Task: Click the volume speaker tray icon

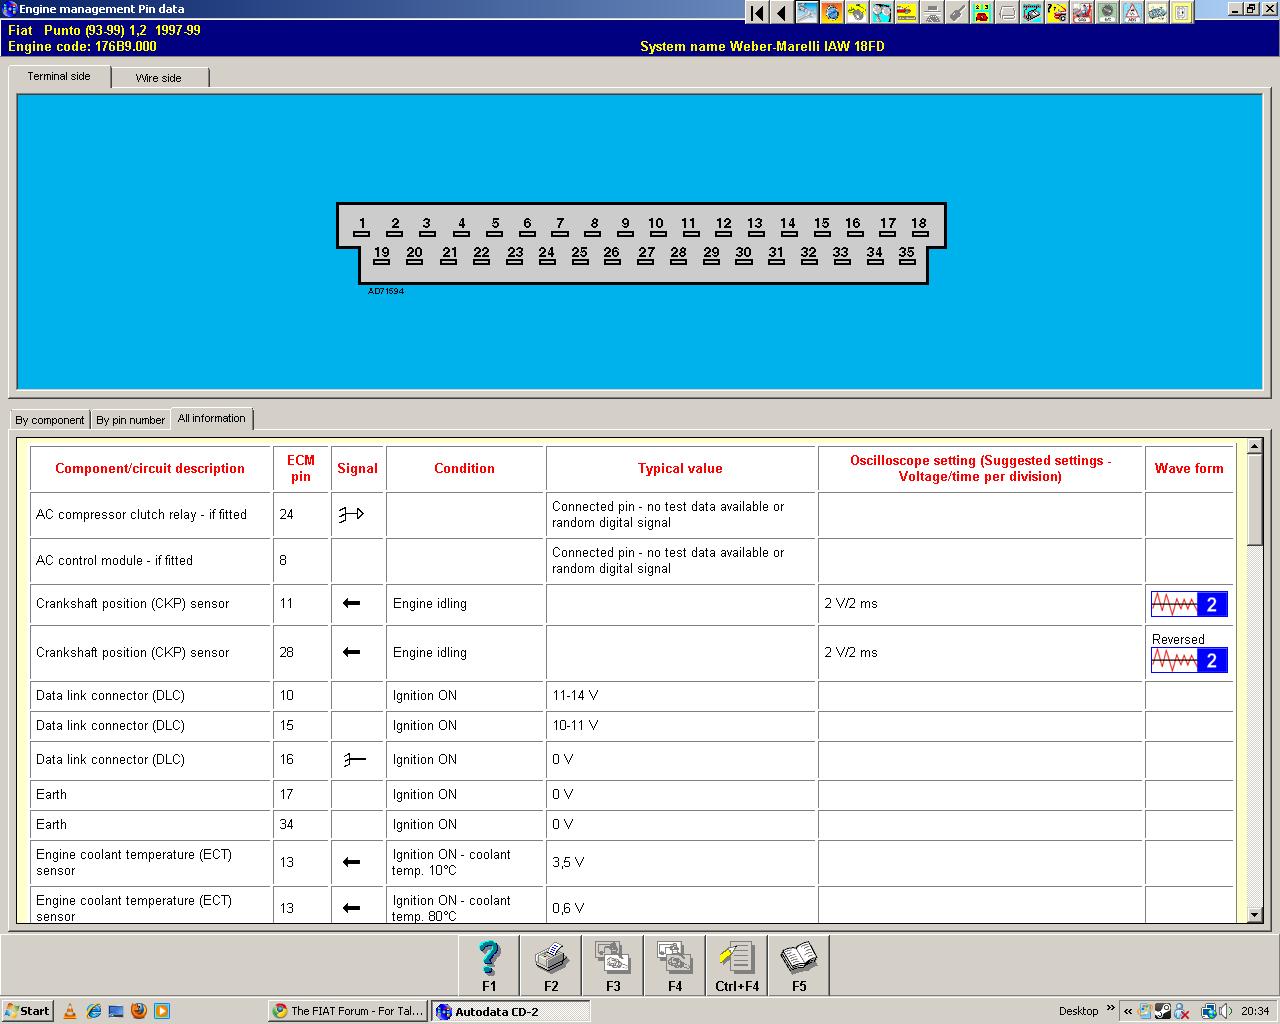Action: tap(1226, 1011)
